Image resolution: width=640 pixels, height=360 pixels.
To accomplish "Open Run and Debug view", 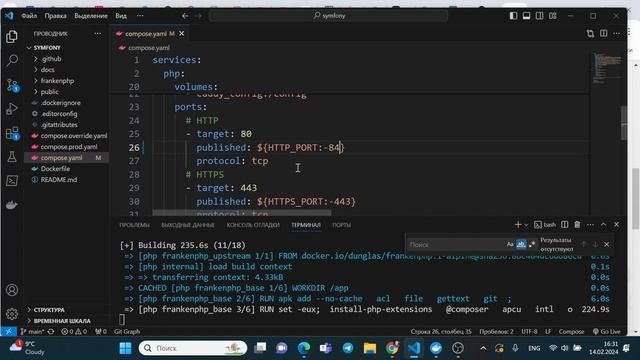I will point(12,109).
